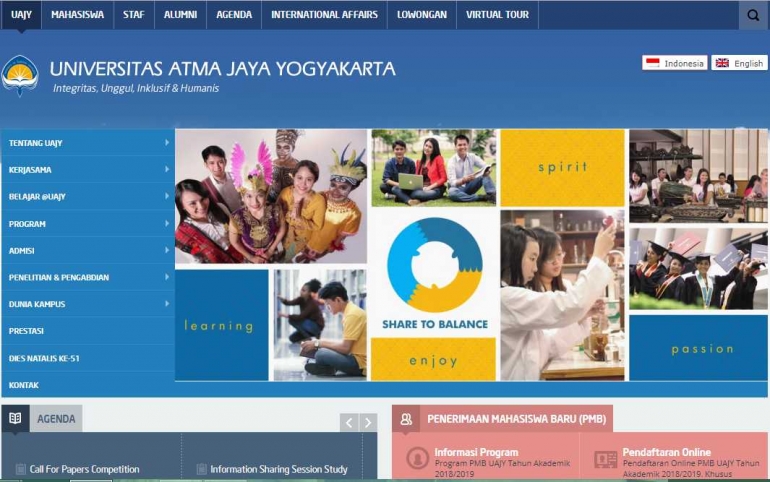Open the Virtual Tour tab
Screen dimensions: 770x482
point(497,15)
